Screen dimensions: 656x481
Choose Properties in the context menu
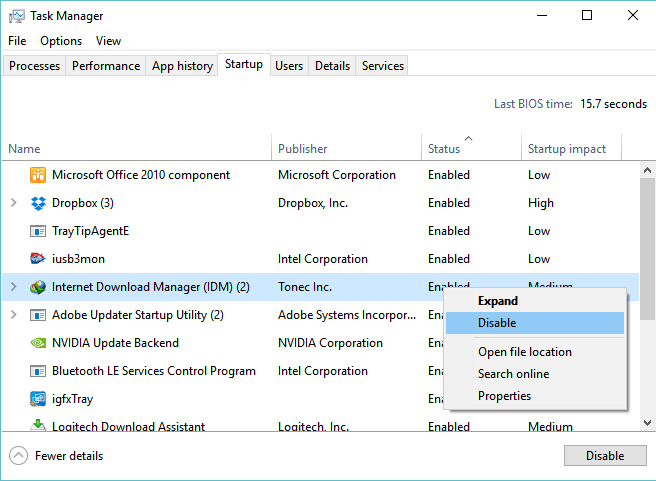(x=535, y=396)
